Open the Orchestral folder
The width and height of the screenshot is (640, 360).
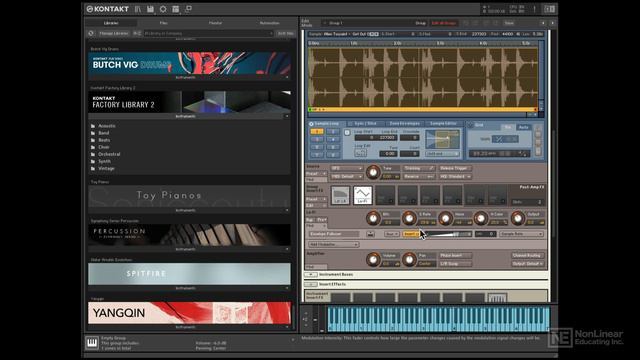tap(109, 154)
